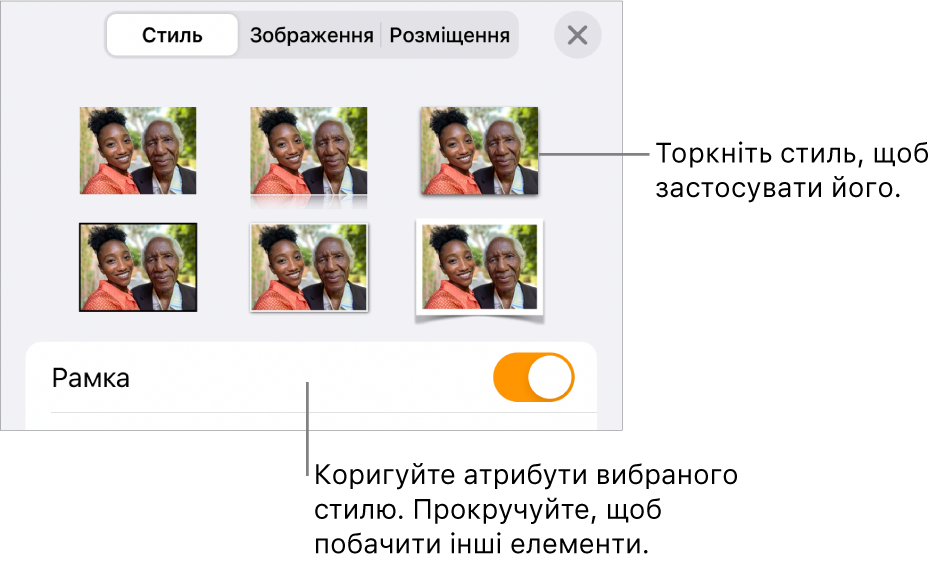The height and width of the screenshot is (564, 939).
Task: Apply the thick white frame with curved shadow
Action: [479, 270]
